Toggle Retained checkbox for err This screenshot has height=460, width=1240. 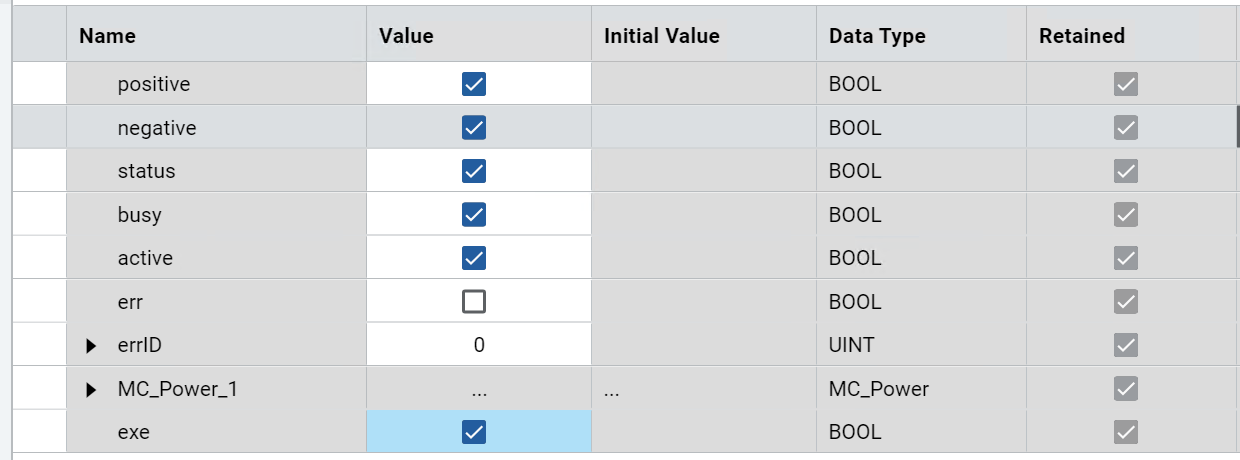1126,302
